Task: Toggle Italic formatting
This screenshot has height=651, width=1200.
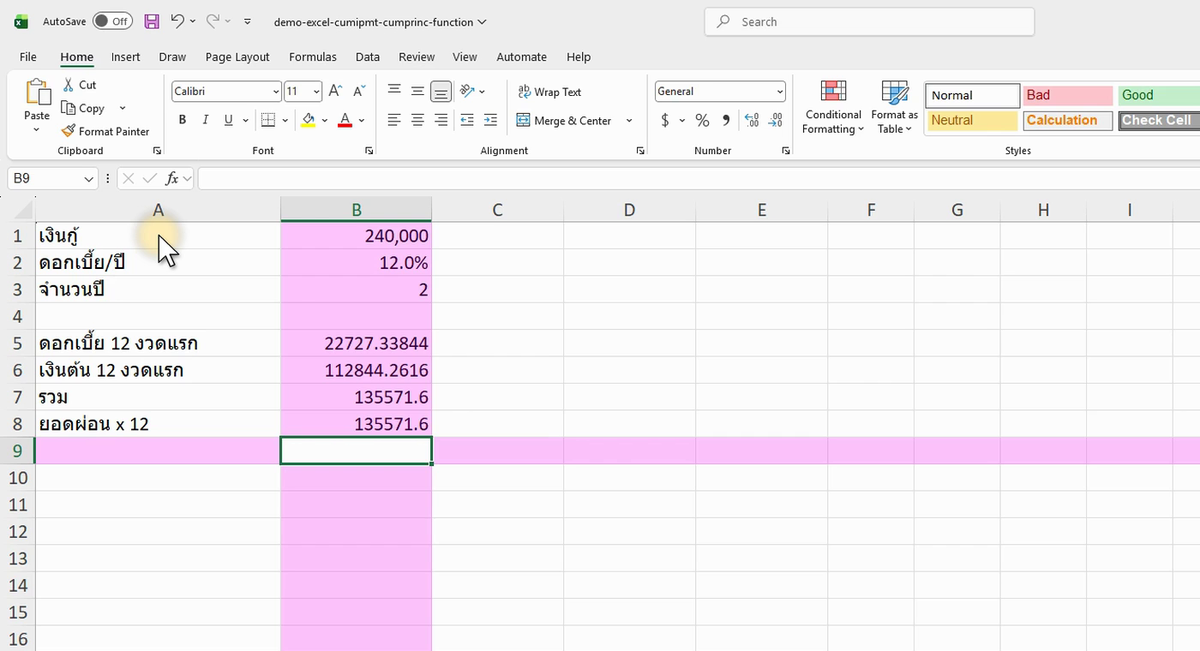Action: (205, 120)
